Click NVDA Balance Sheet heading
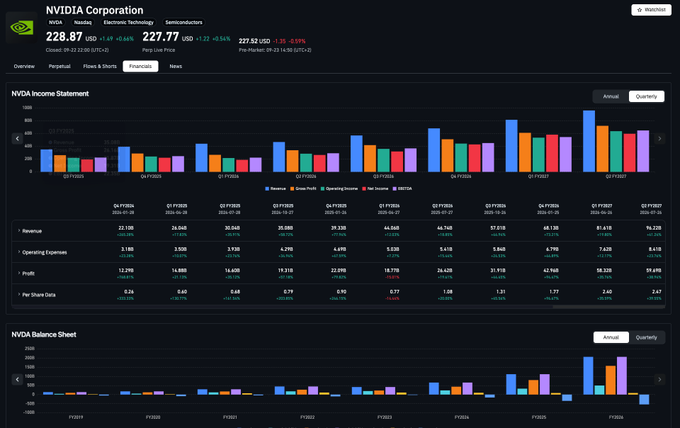Image resolution: width=680 pixels, height=428 pixels. point(44,335)
